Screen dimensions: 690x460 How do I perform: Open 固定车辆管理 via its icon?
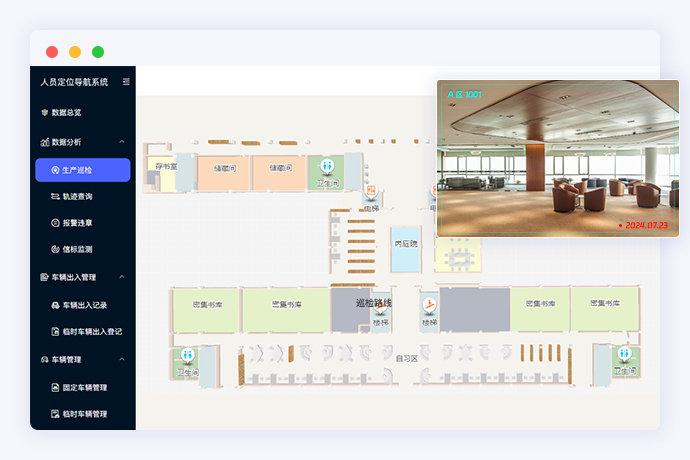(x=55, y=387)
